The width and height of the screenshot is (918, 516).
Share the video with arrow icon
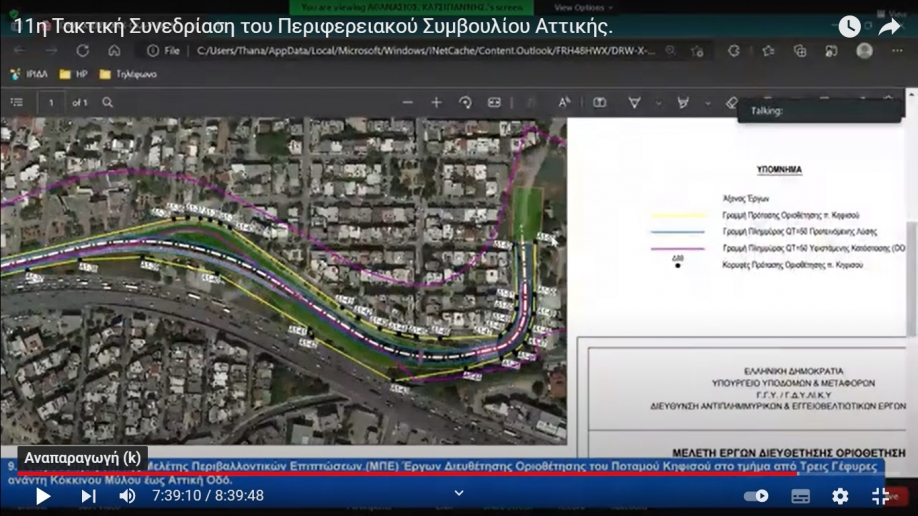pos(889,27)
